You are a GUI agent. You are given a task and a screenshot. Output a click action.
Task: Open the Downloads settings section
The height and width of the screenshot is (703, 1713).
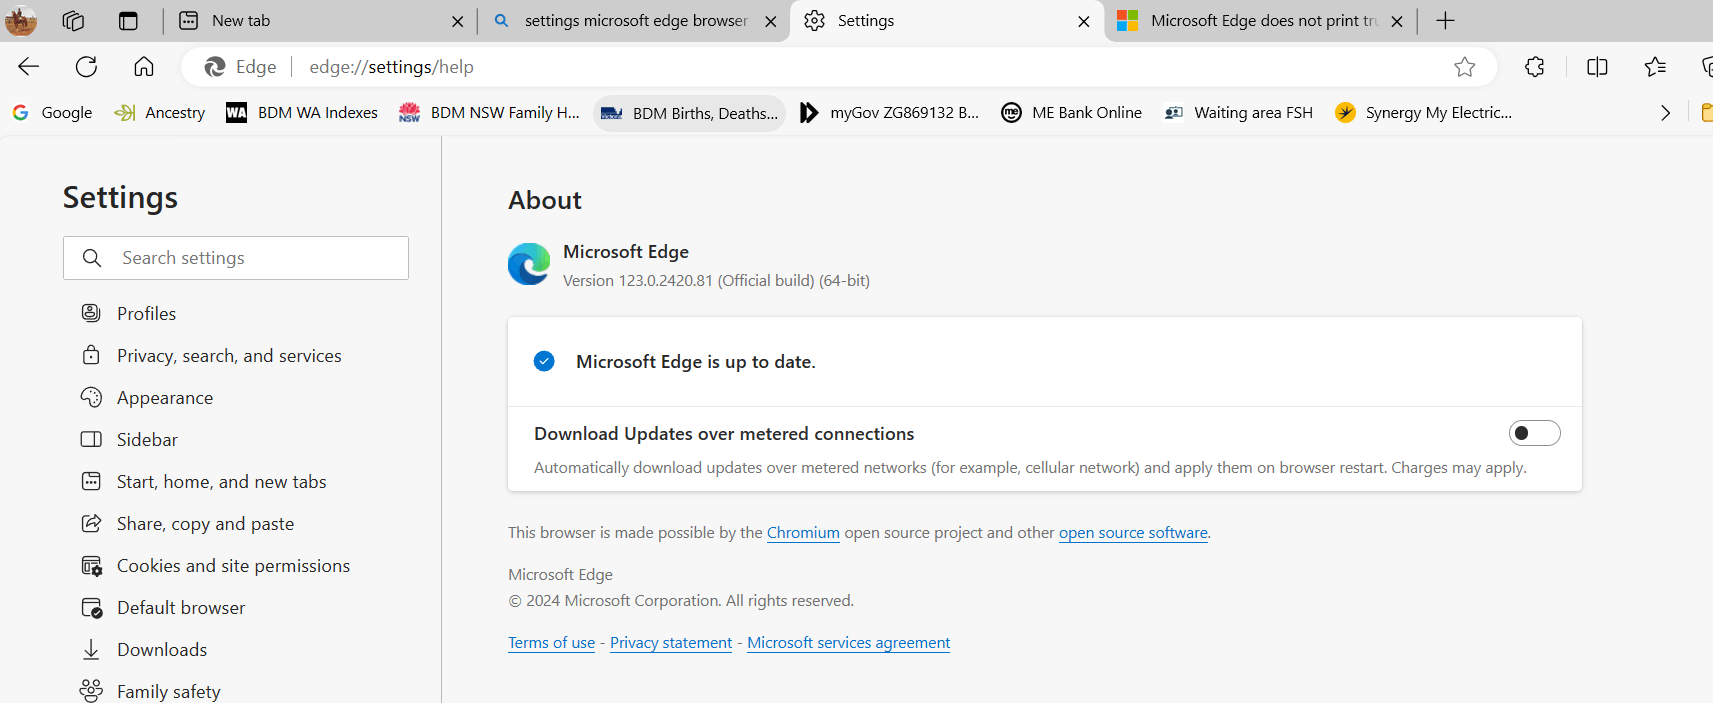tap(162, 650)
